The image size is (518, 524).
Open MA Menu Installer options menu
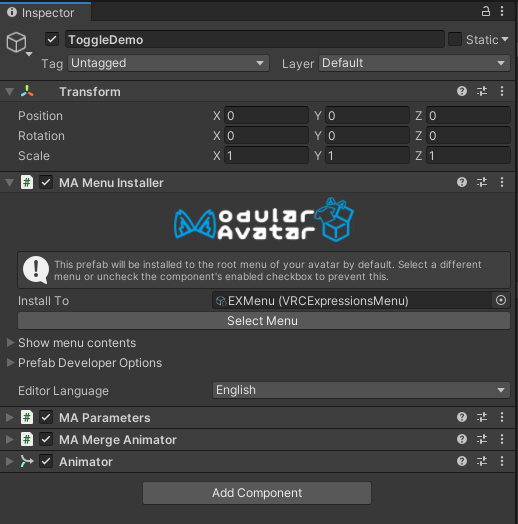pyautogui.click(x=502, y=182)
